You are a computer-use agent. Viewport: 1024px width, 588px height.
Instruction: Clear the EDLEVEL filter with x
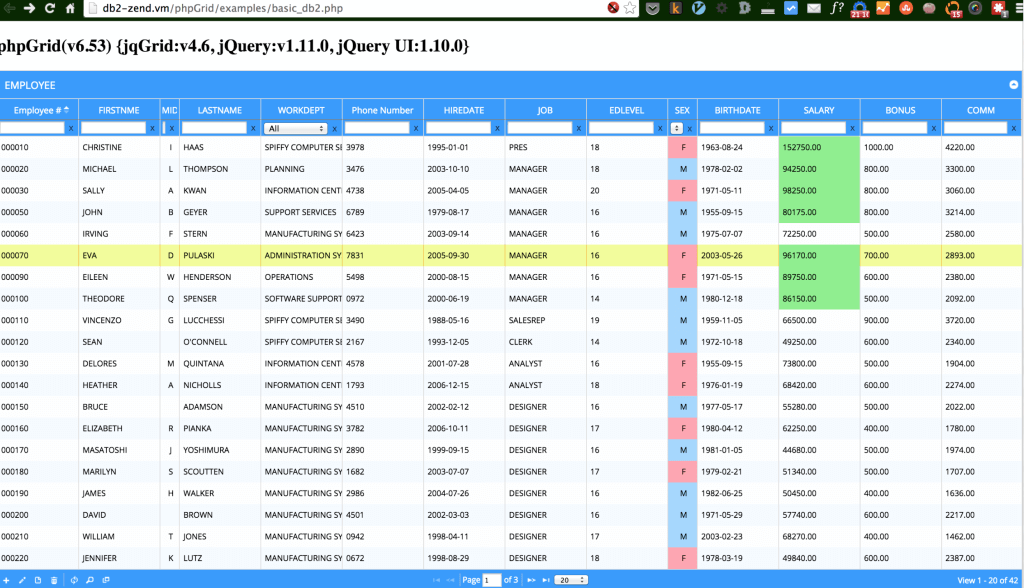660,129
